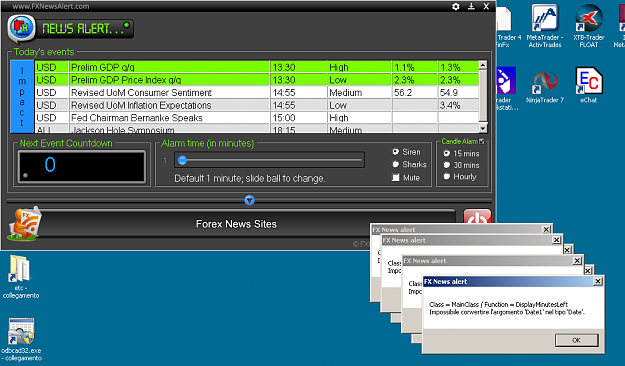The height and width of the screenshot is (366, 625).
Task: Click OK in the FX News alert dialog
Action: pos(576,340)
